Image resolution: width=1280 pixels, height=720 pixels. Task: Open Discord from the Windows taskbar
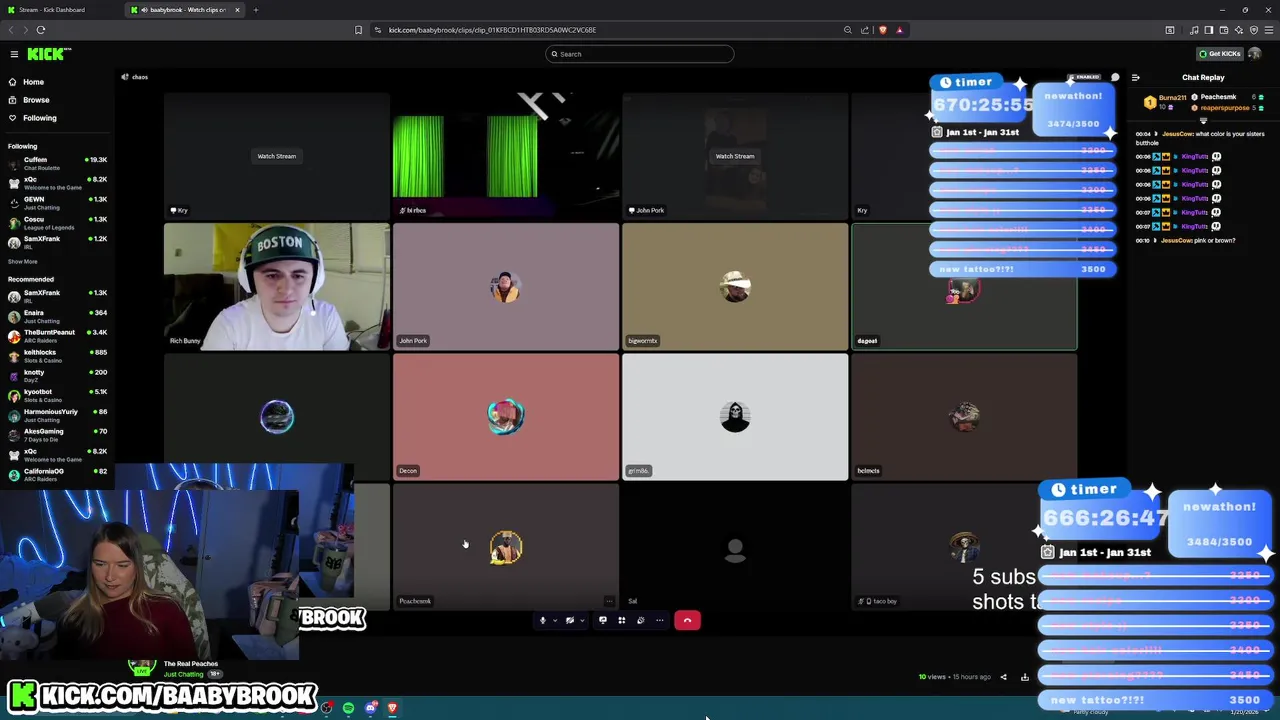point(370,708)
